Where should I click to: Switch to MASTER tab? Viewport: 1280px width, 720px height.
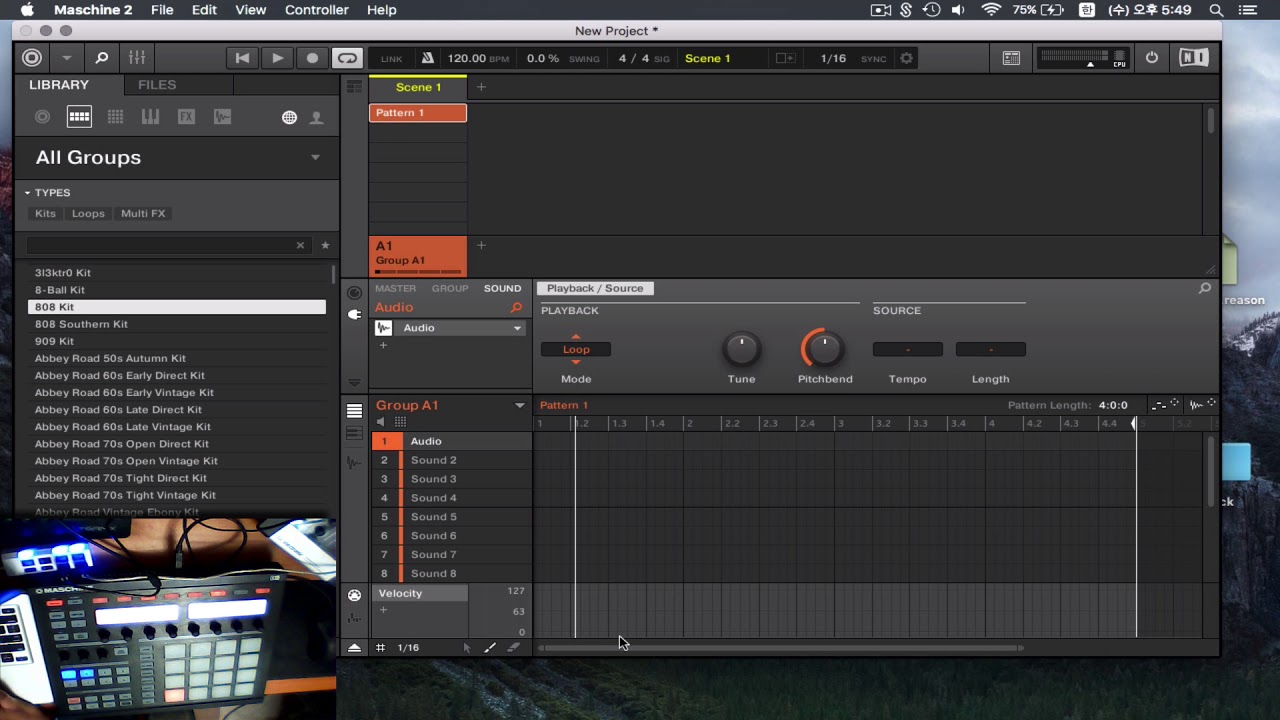pyautogui.click(x=395, y=288)
